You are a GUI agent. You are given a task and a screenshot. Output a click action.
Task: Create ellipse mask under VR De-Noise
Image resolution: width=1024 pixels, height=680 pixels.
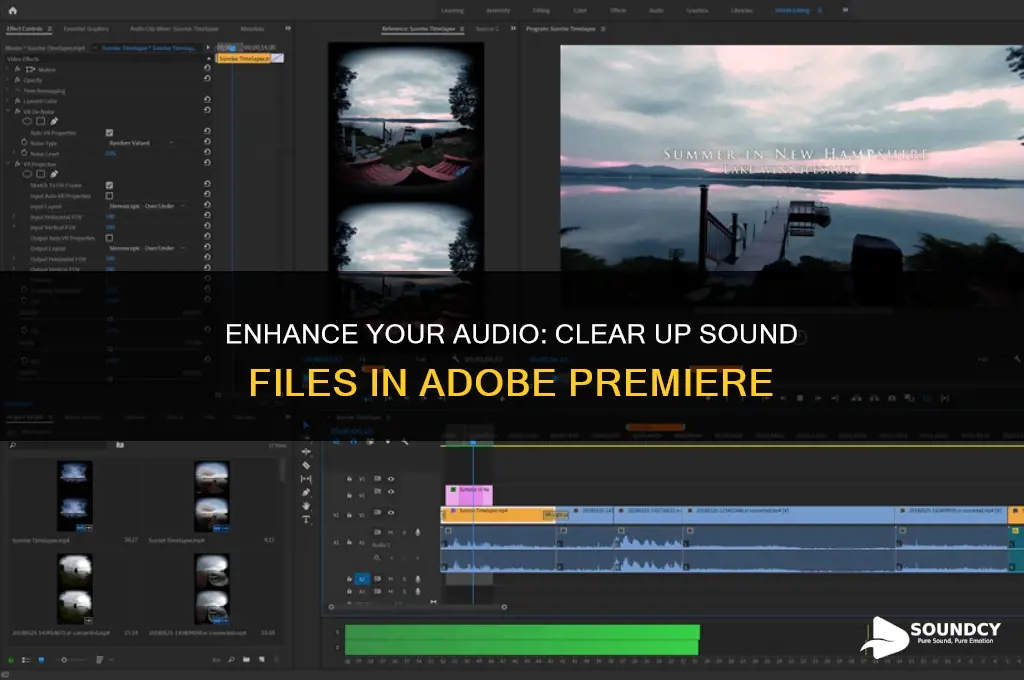27,121
